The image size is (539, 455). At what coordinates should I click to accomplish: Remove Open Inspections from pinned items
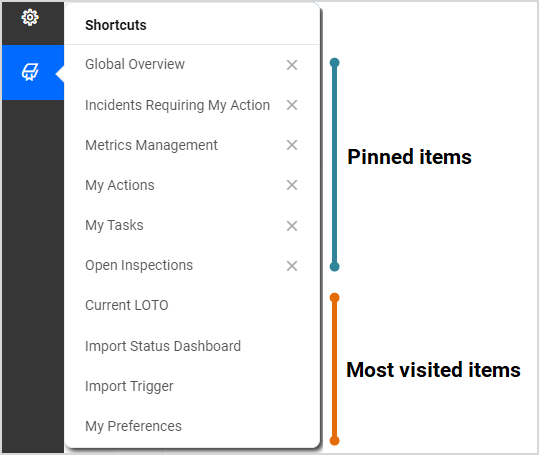[292, 266]
